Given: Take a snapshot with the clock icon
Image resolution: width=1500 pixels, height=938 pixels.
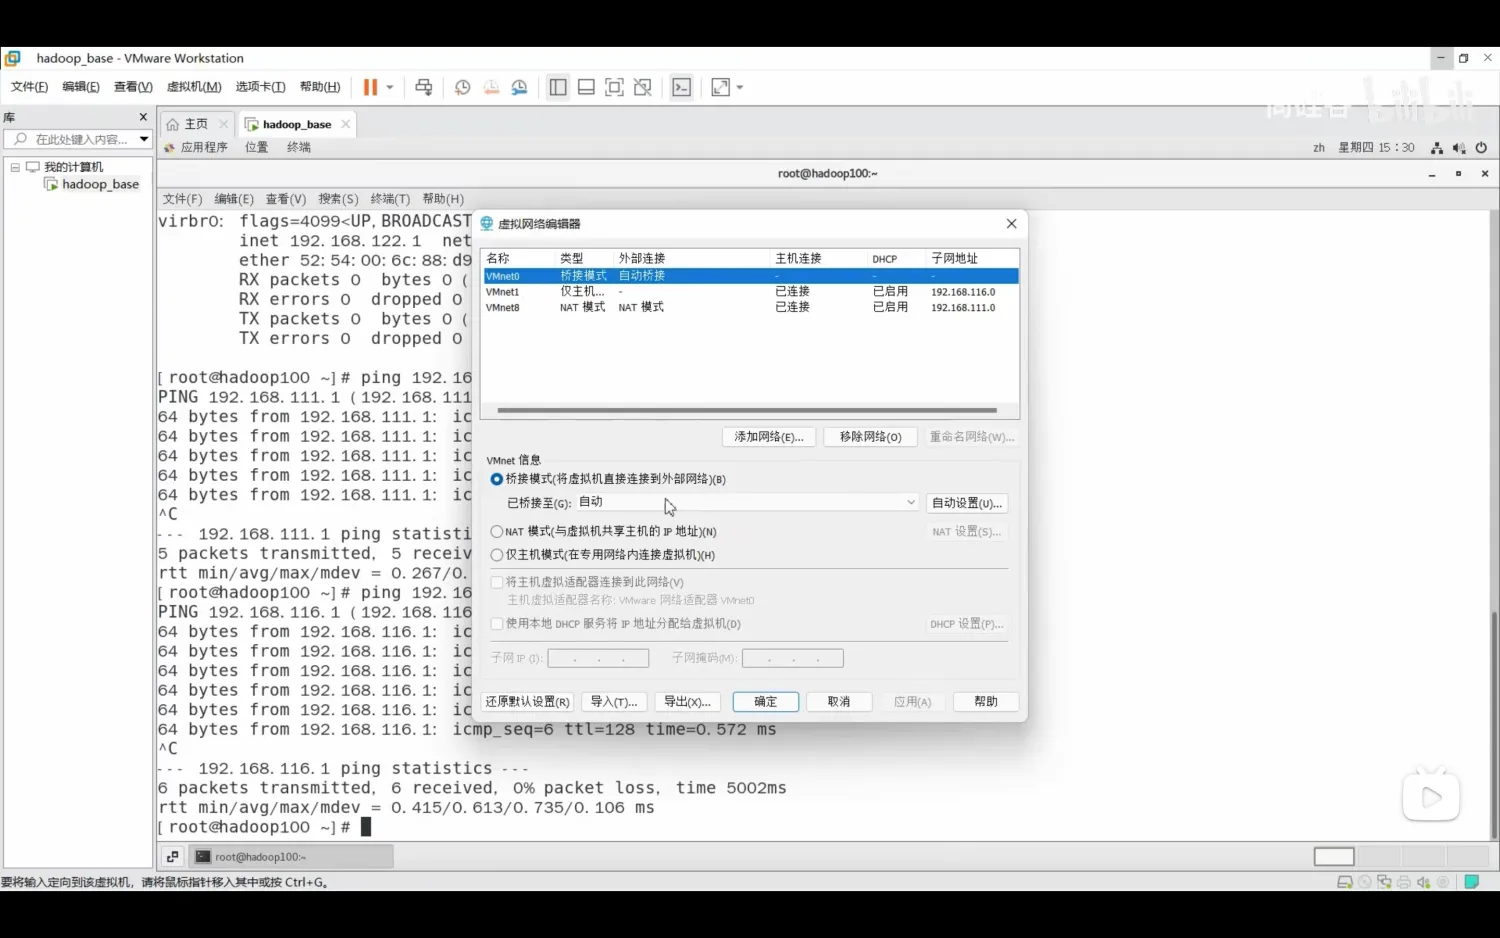Looking at the screenshot, I should click(462, 87).
